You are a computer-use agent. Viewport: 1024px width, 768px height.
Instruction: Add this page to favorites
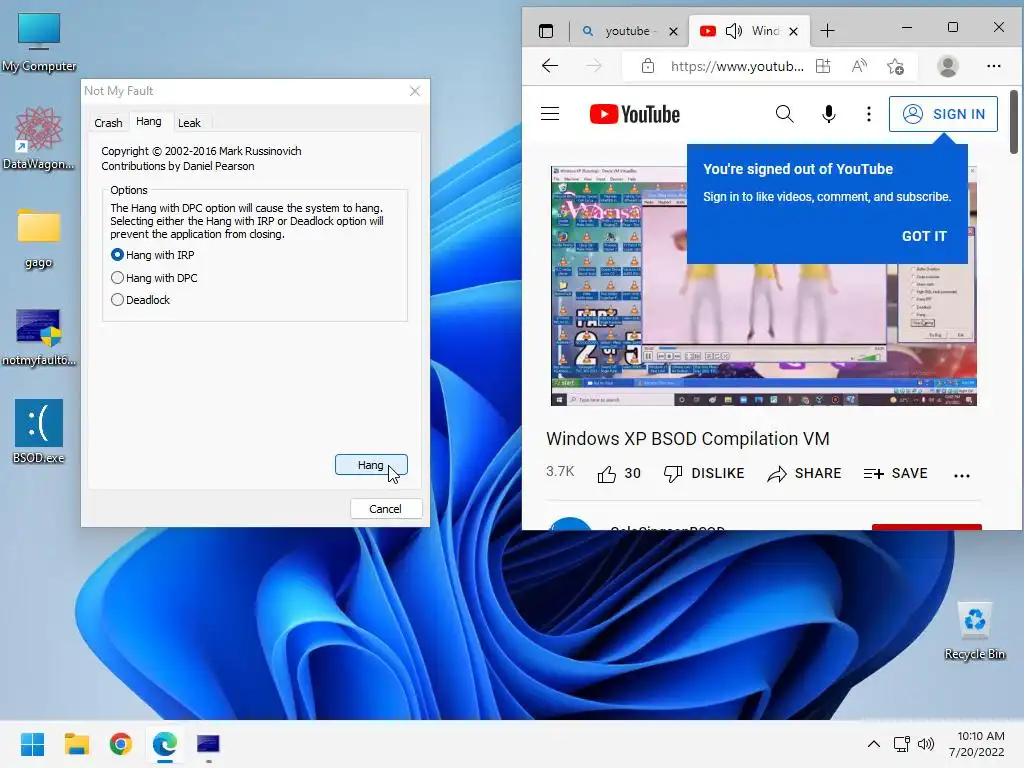[895, 66]
